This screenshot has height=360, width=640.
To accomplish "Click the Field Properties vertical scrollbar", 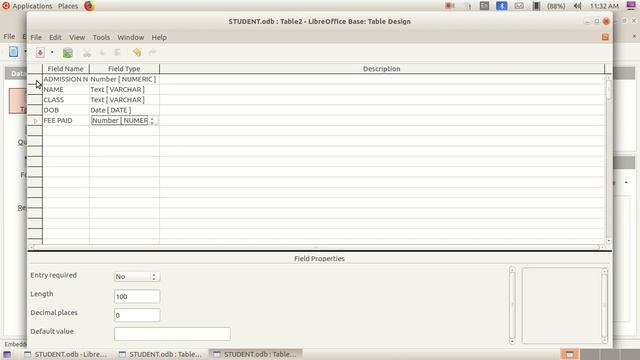I will (x=512, y=305).
